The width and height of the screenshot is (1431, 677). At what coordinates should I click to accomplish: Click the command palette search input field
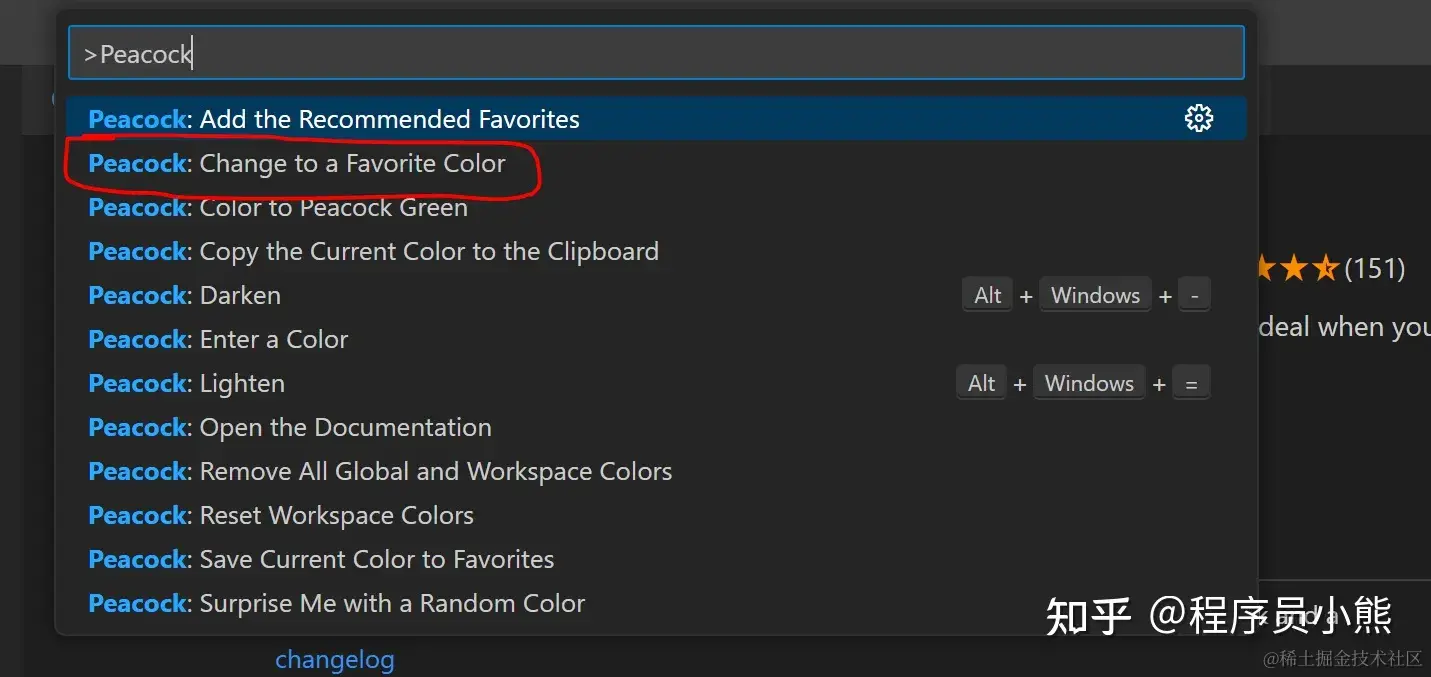656,53
